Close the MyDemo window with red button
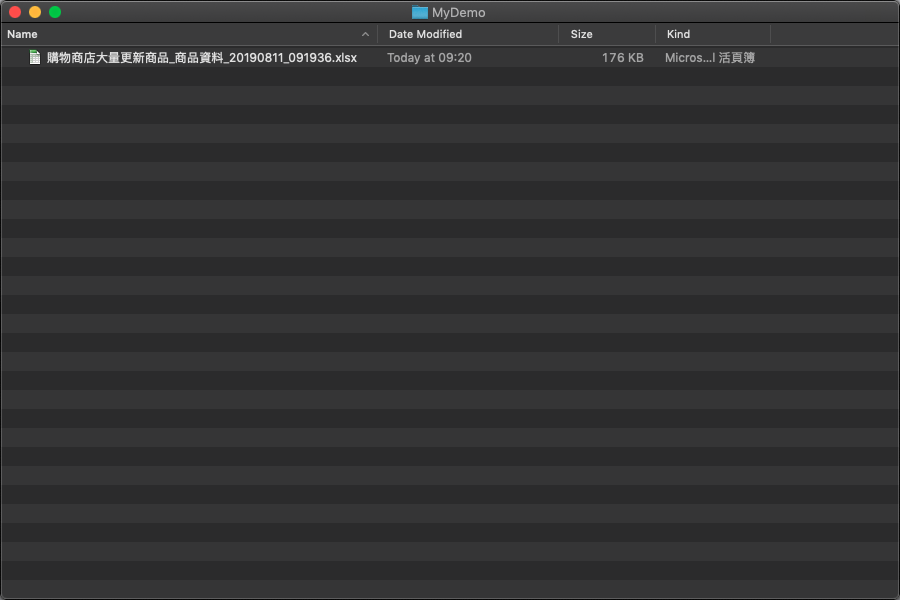This screenshot has width=900, height=600. pos(15,12)
